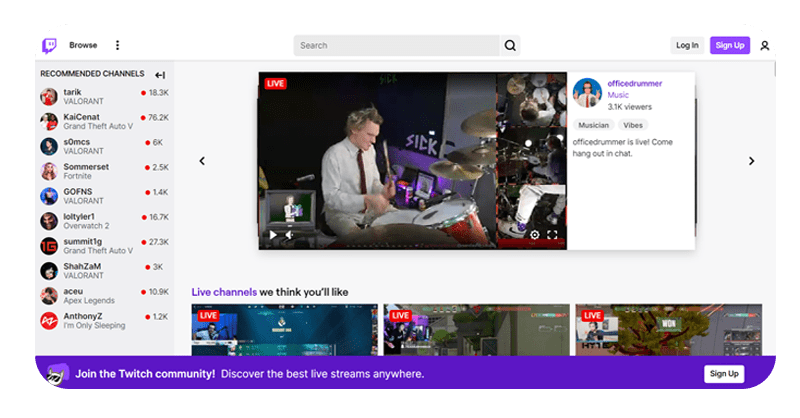Click the LIVE badge on featured stream
Screen dimensions: 800x418
point(276,84)
